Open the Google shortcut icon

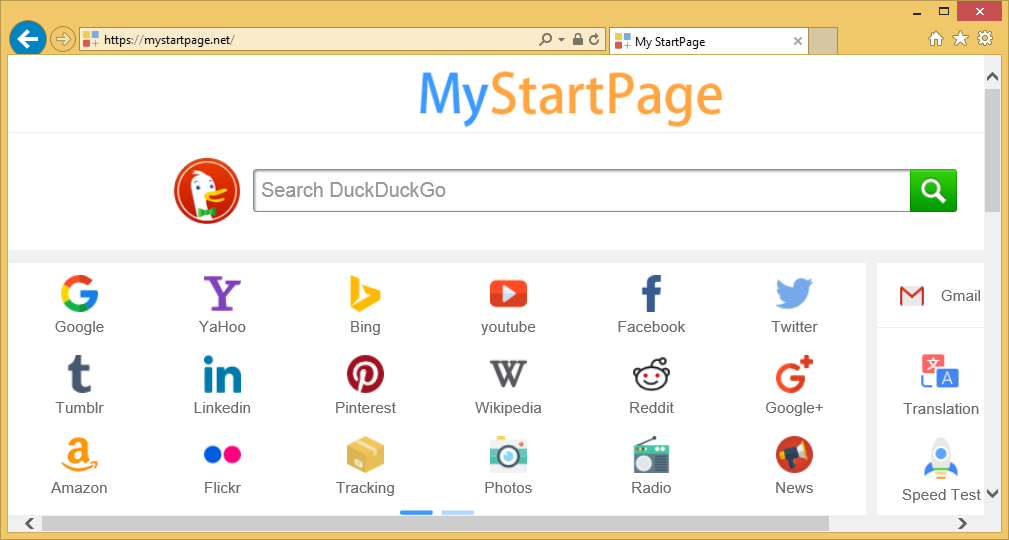[79, 295]
